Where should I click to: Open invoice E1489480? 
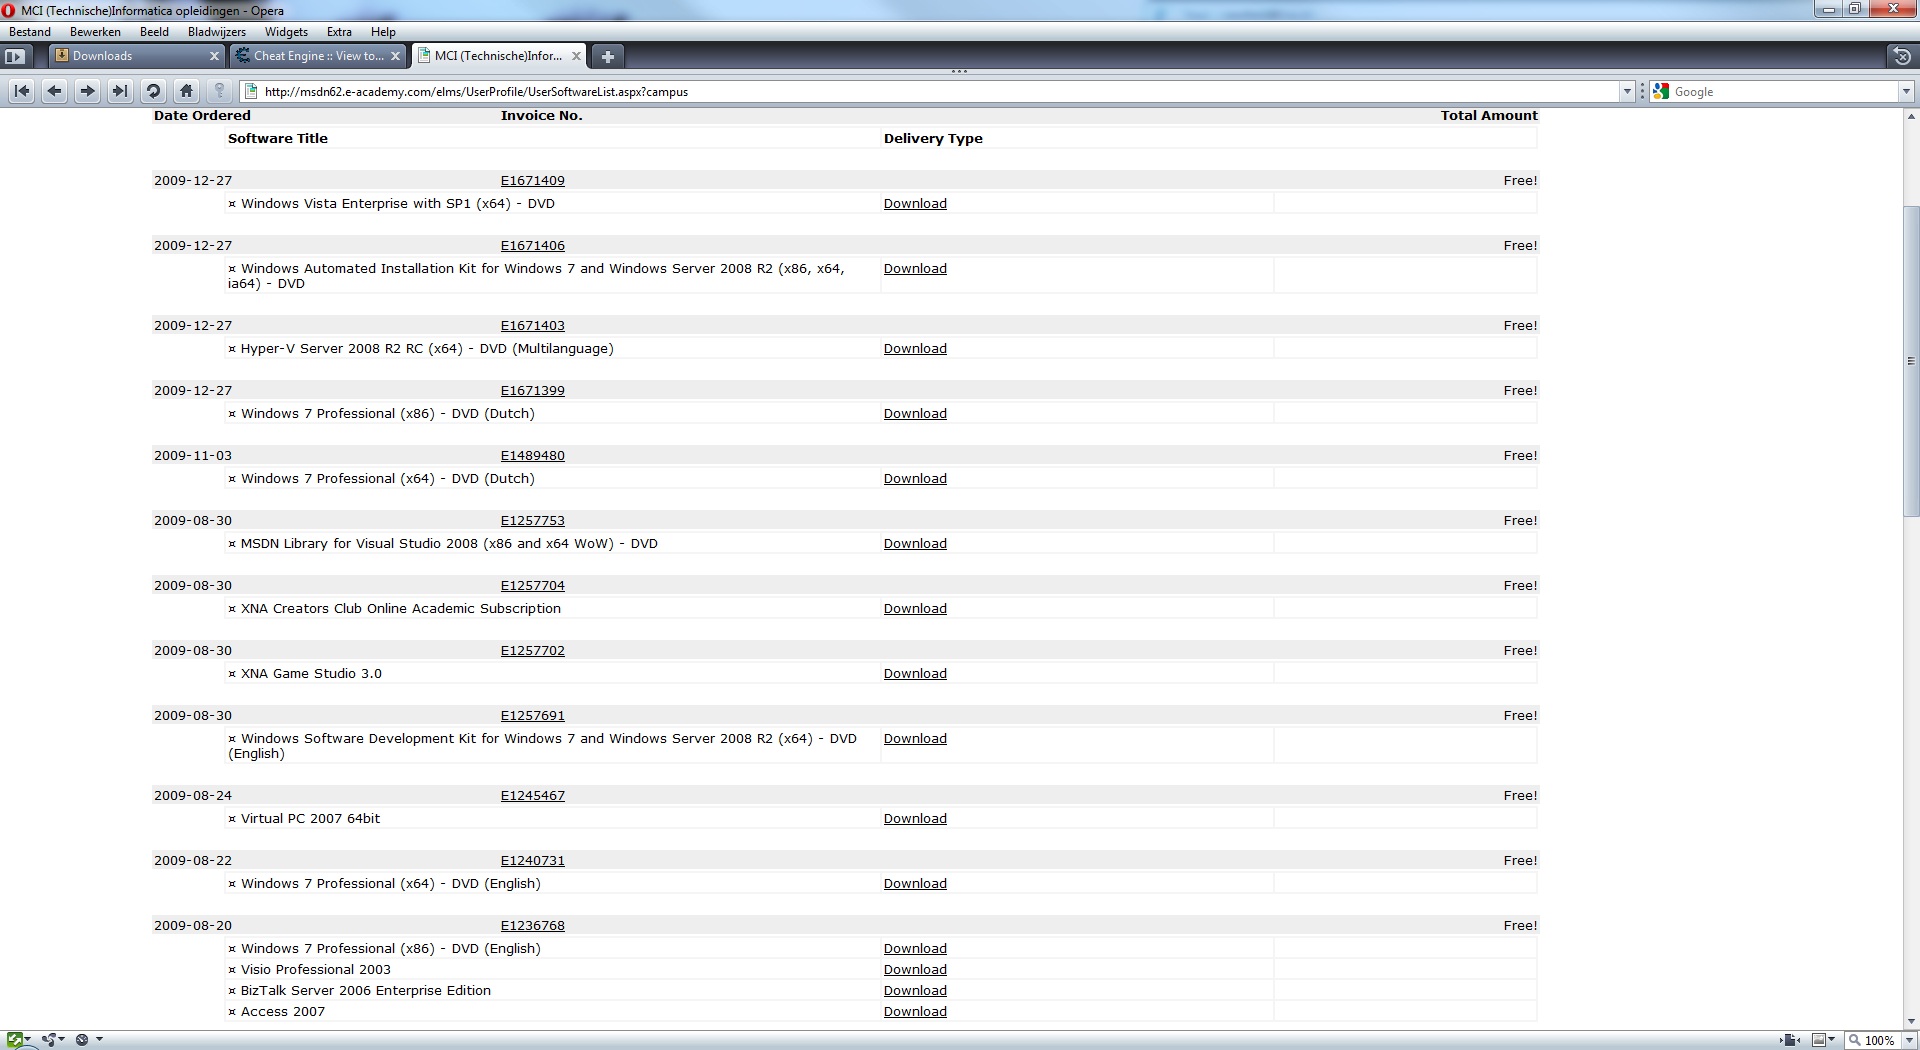click(x=533, y=456)
